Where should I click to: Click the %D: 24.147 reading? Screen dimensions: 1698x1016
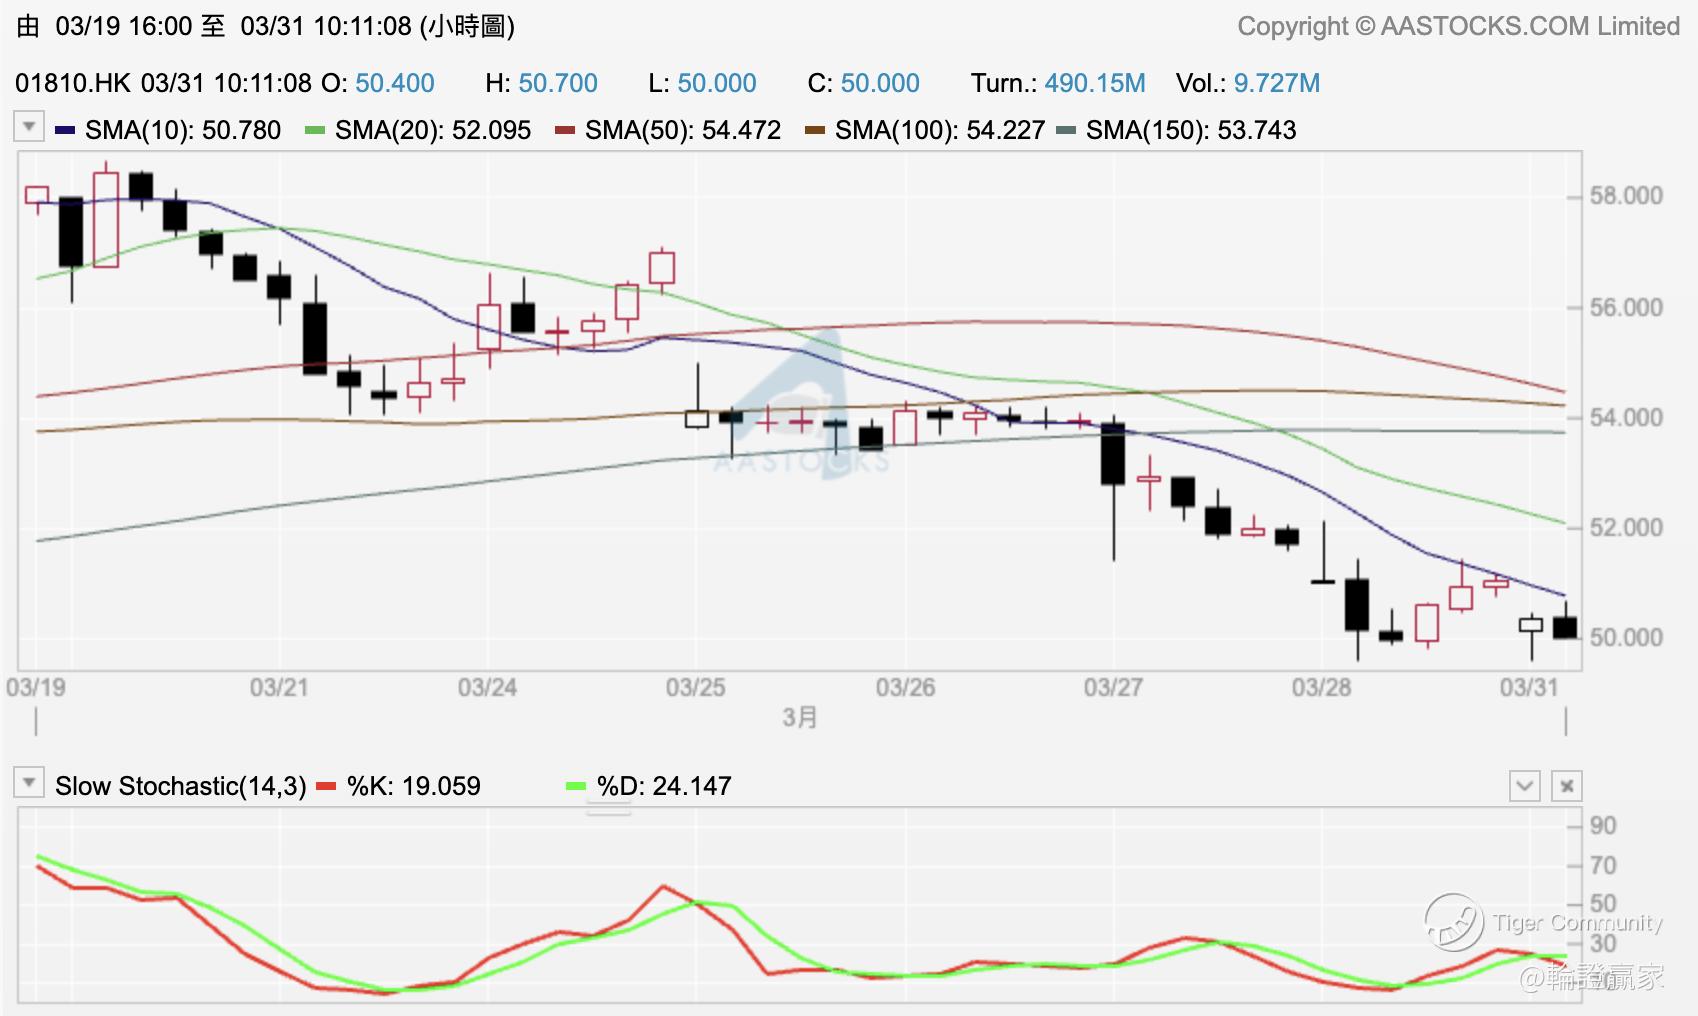[x=664, y=786]
